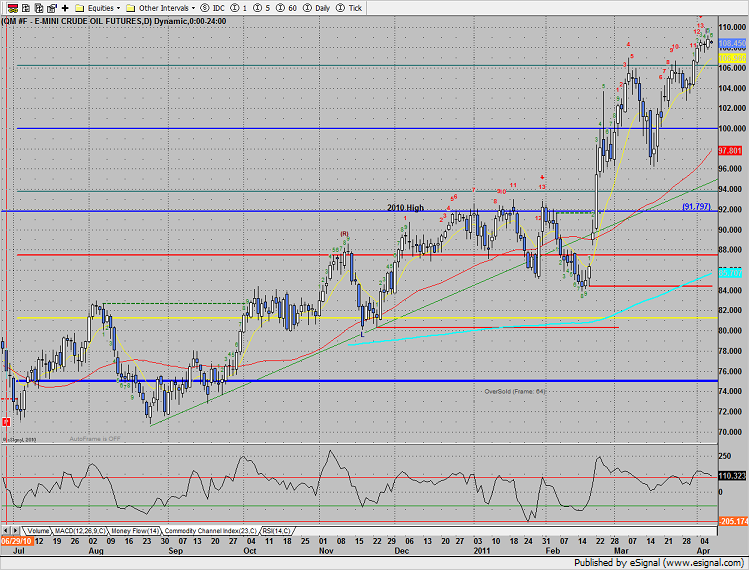Click the black plus icon in toolbar
749x570 pixels.
point(65,8)
